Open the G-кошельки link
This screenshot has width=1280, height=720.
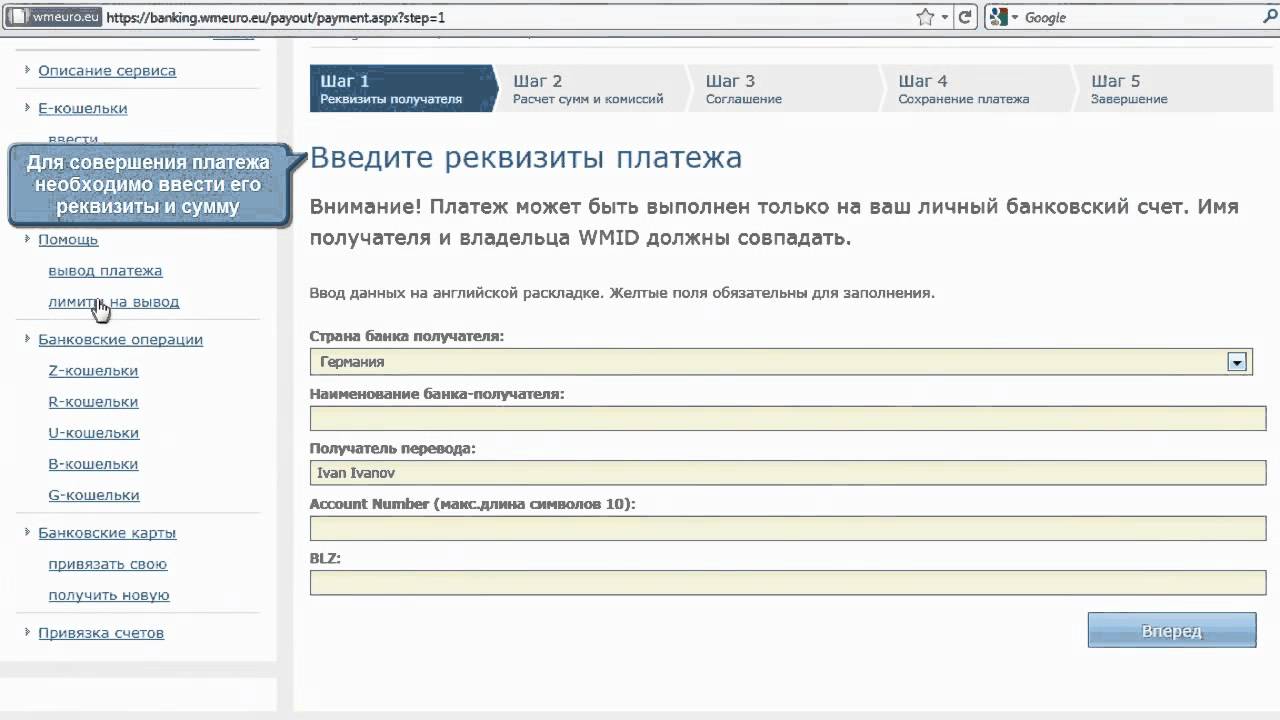pyautogui.click(x=94, y=495)
